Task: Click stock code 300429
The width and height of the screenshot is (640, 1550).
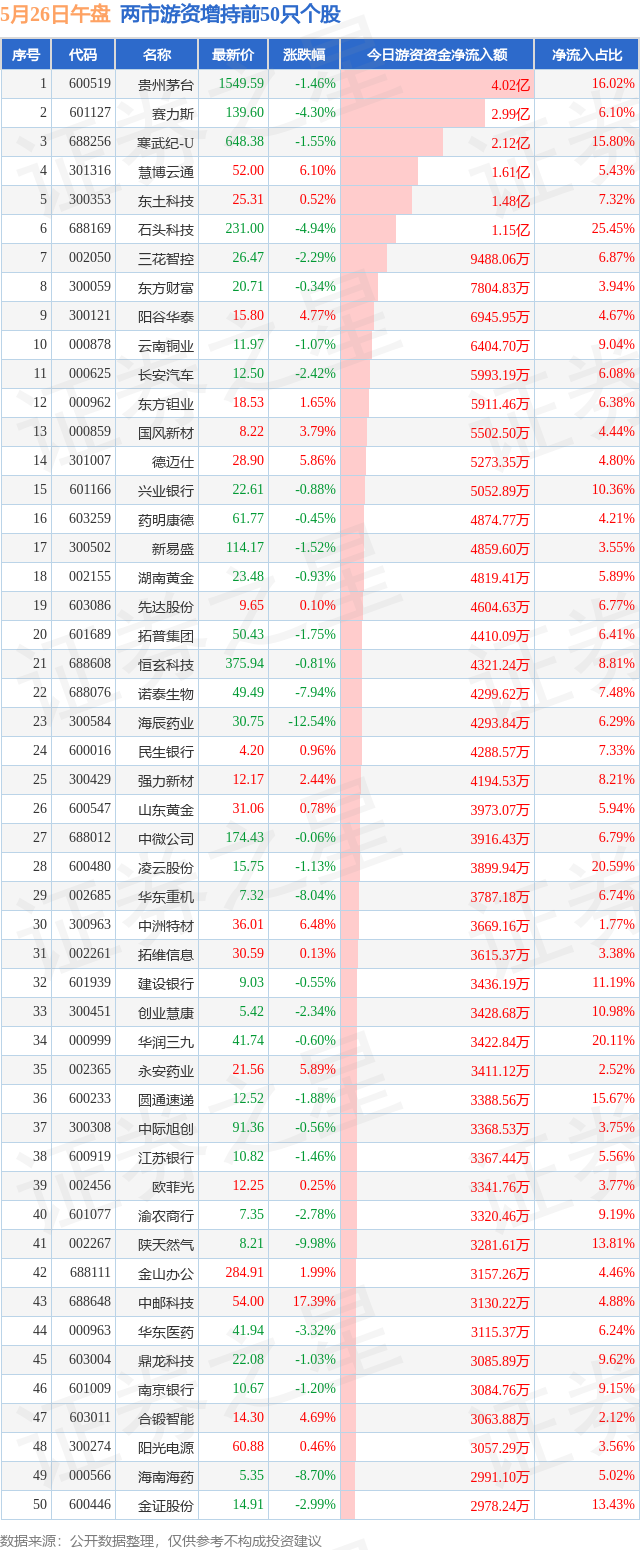Action: pyautogui.click(x=90, y=780)
